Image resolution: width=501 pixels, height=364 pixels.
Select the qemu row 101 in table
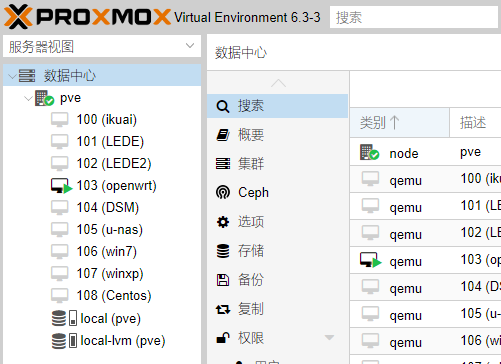[x=425, y=206]
